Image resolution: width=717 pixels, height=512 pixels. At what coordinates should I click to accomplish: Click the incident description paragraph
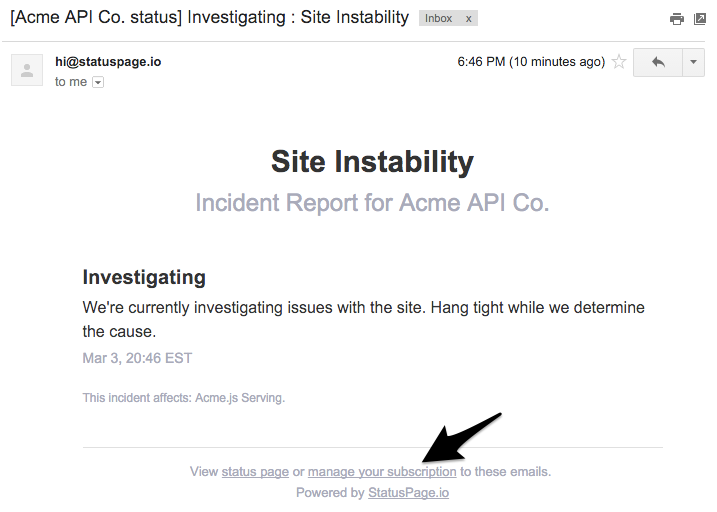(364, 319)
